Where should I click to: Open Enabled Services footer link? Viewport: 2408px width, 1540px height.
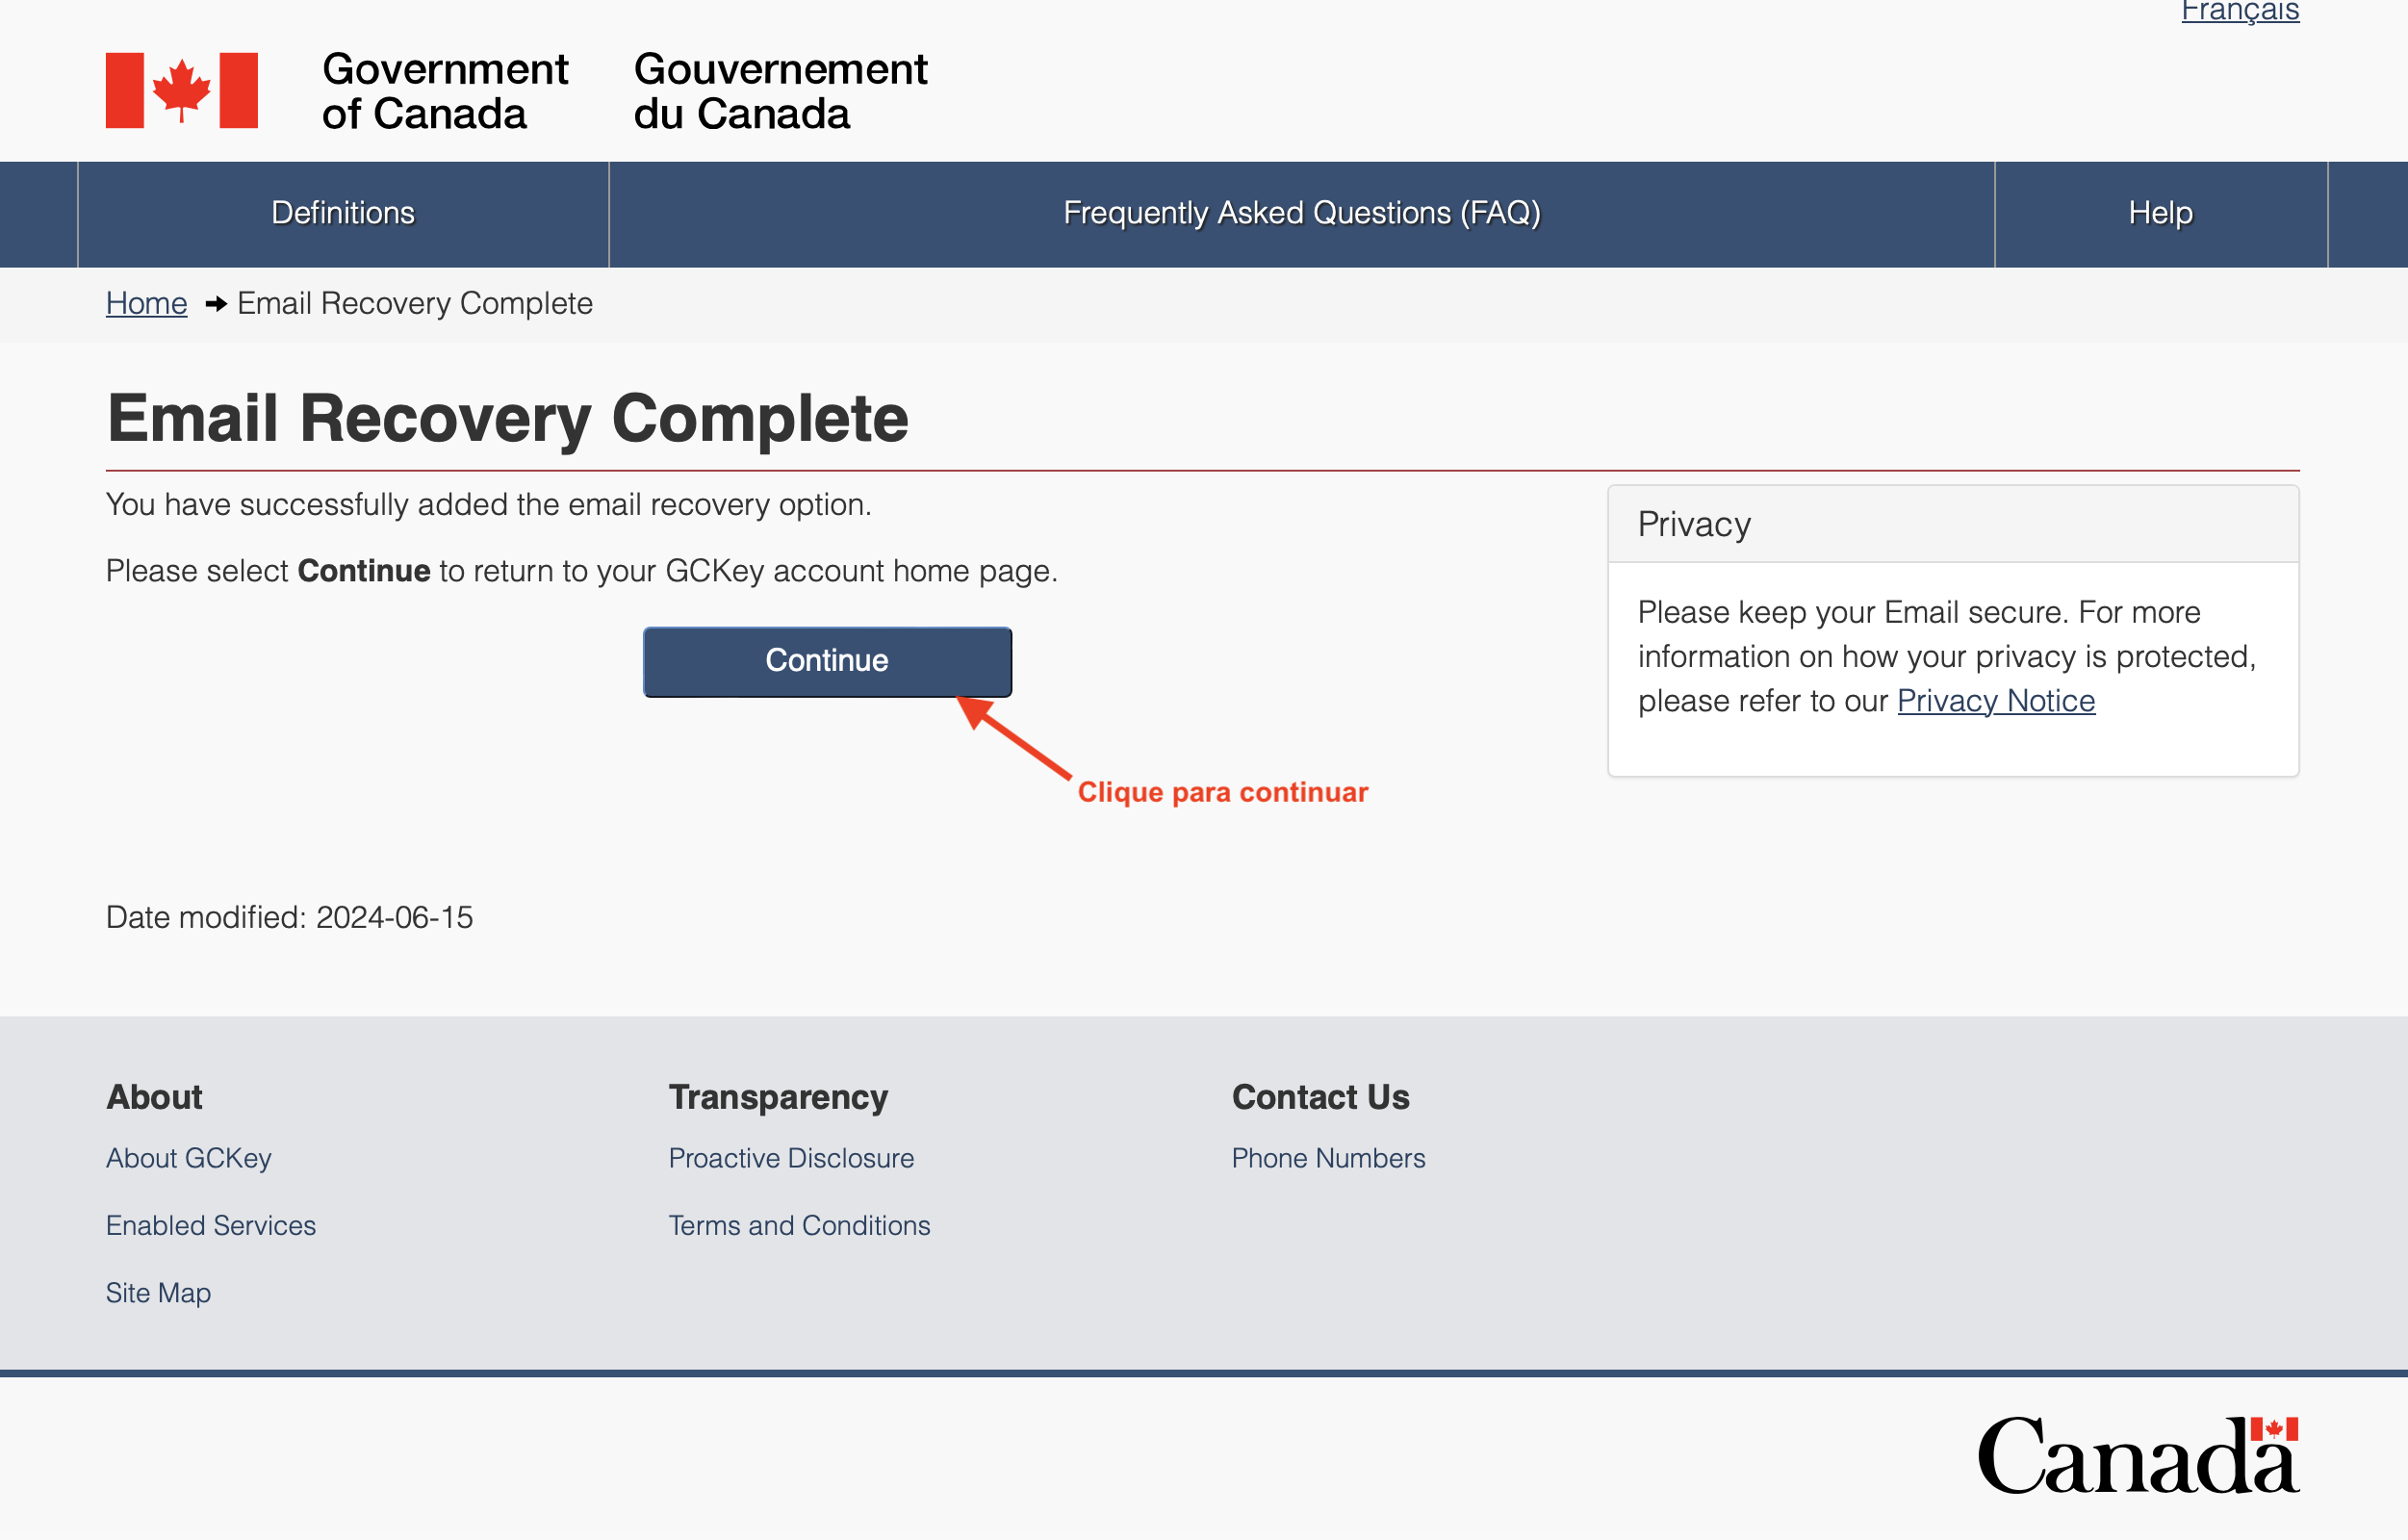[211, 1225]
